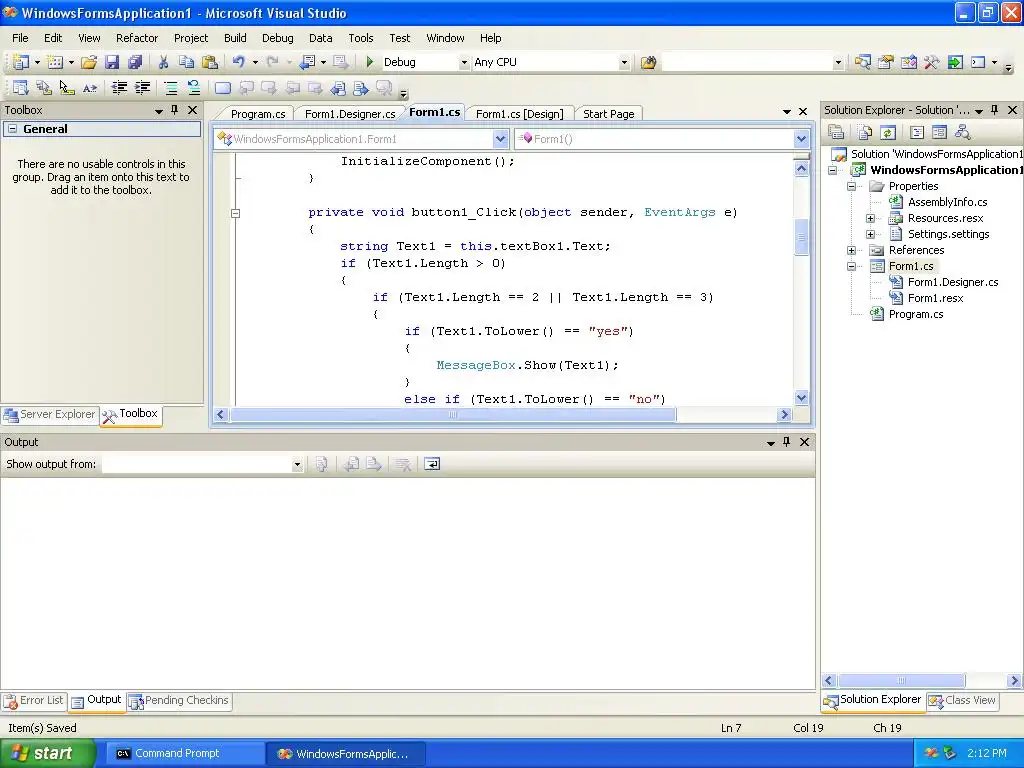Open the Windows start button
Viewport: 1024px width, 768px height.
48,754
